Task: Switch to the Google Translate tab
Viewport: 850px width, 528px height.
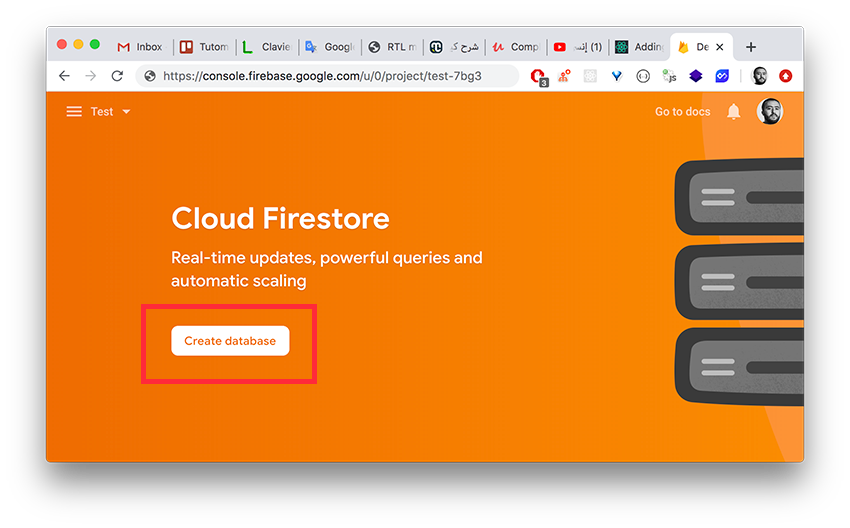Action: tap(330, 47)
